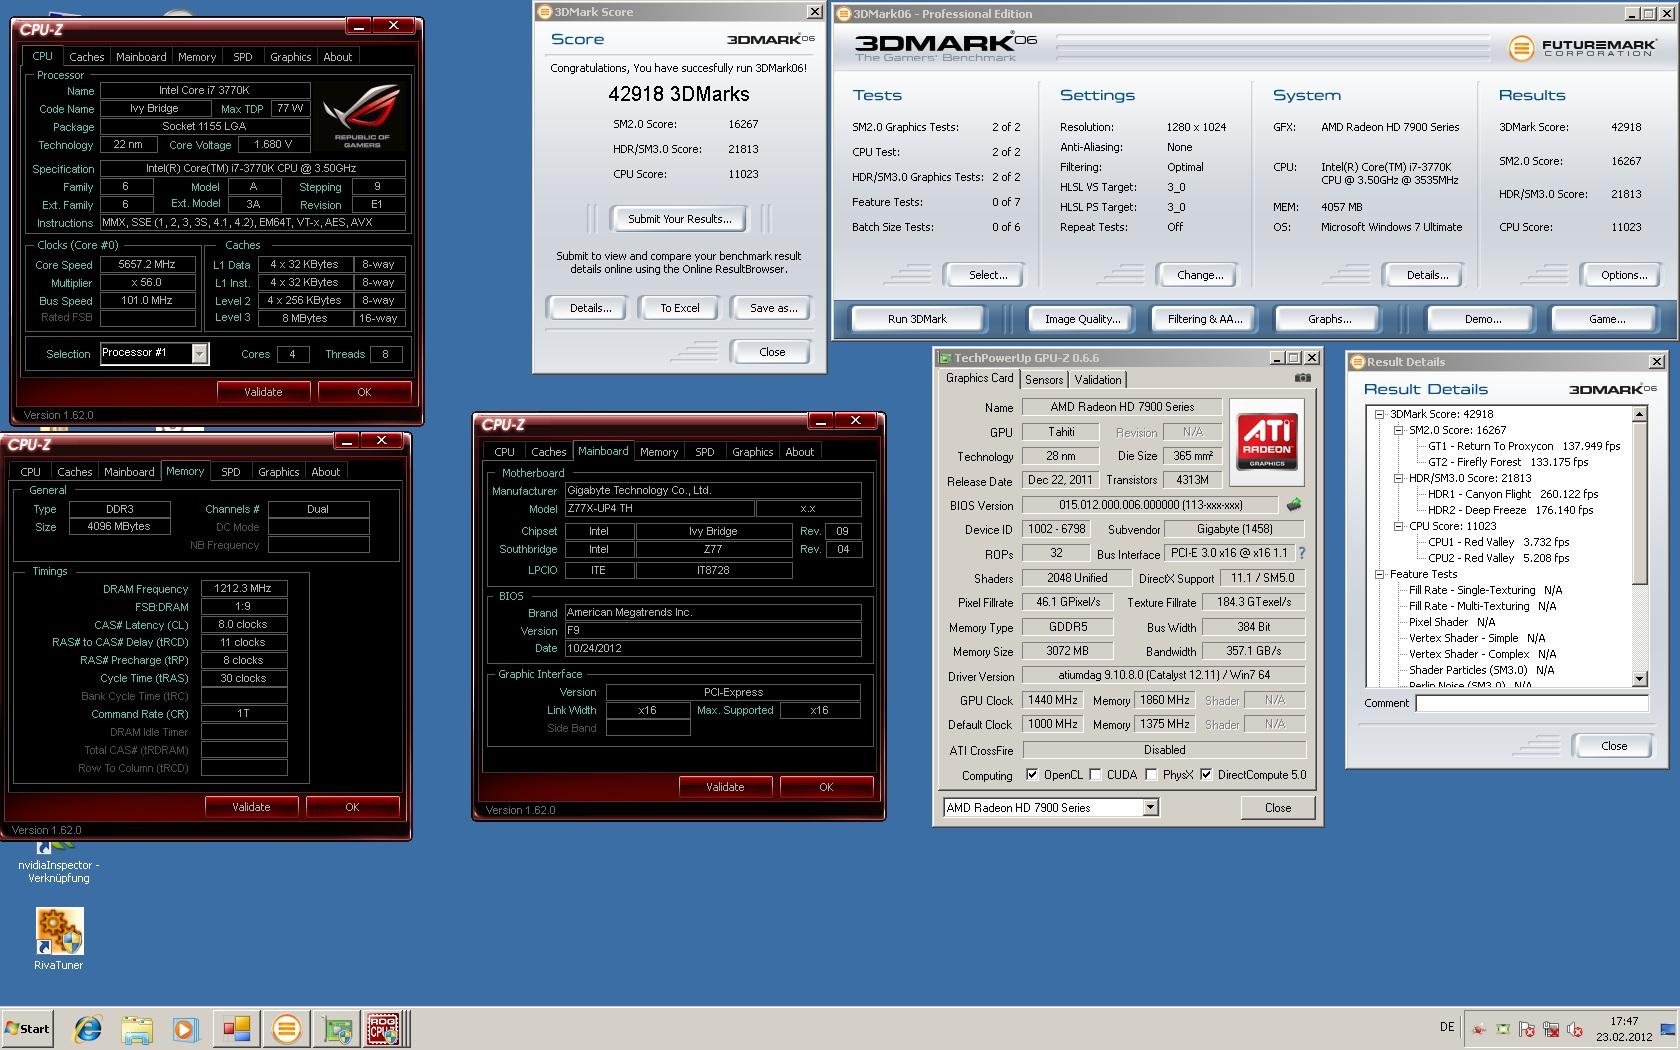Switch to GPU-Z graphics card taskbar button
Screen dimensions: 1680x1050
[x=337, y=1028]
